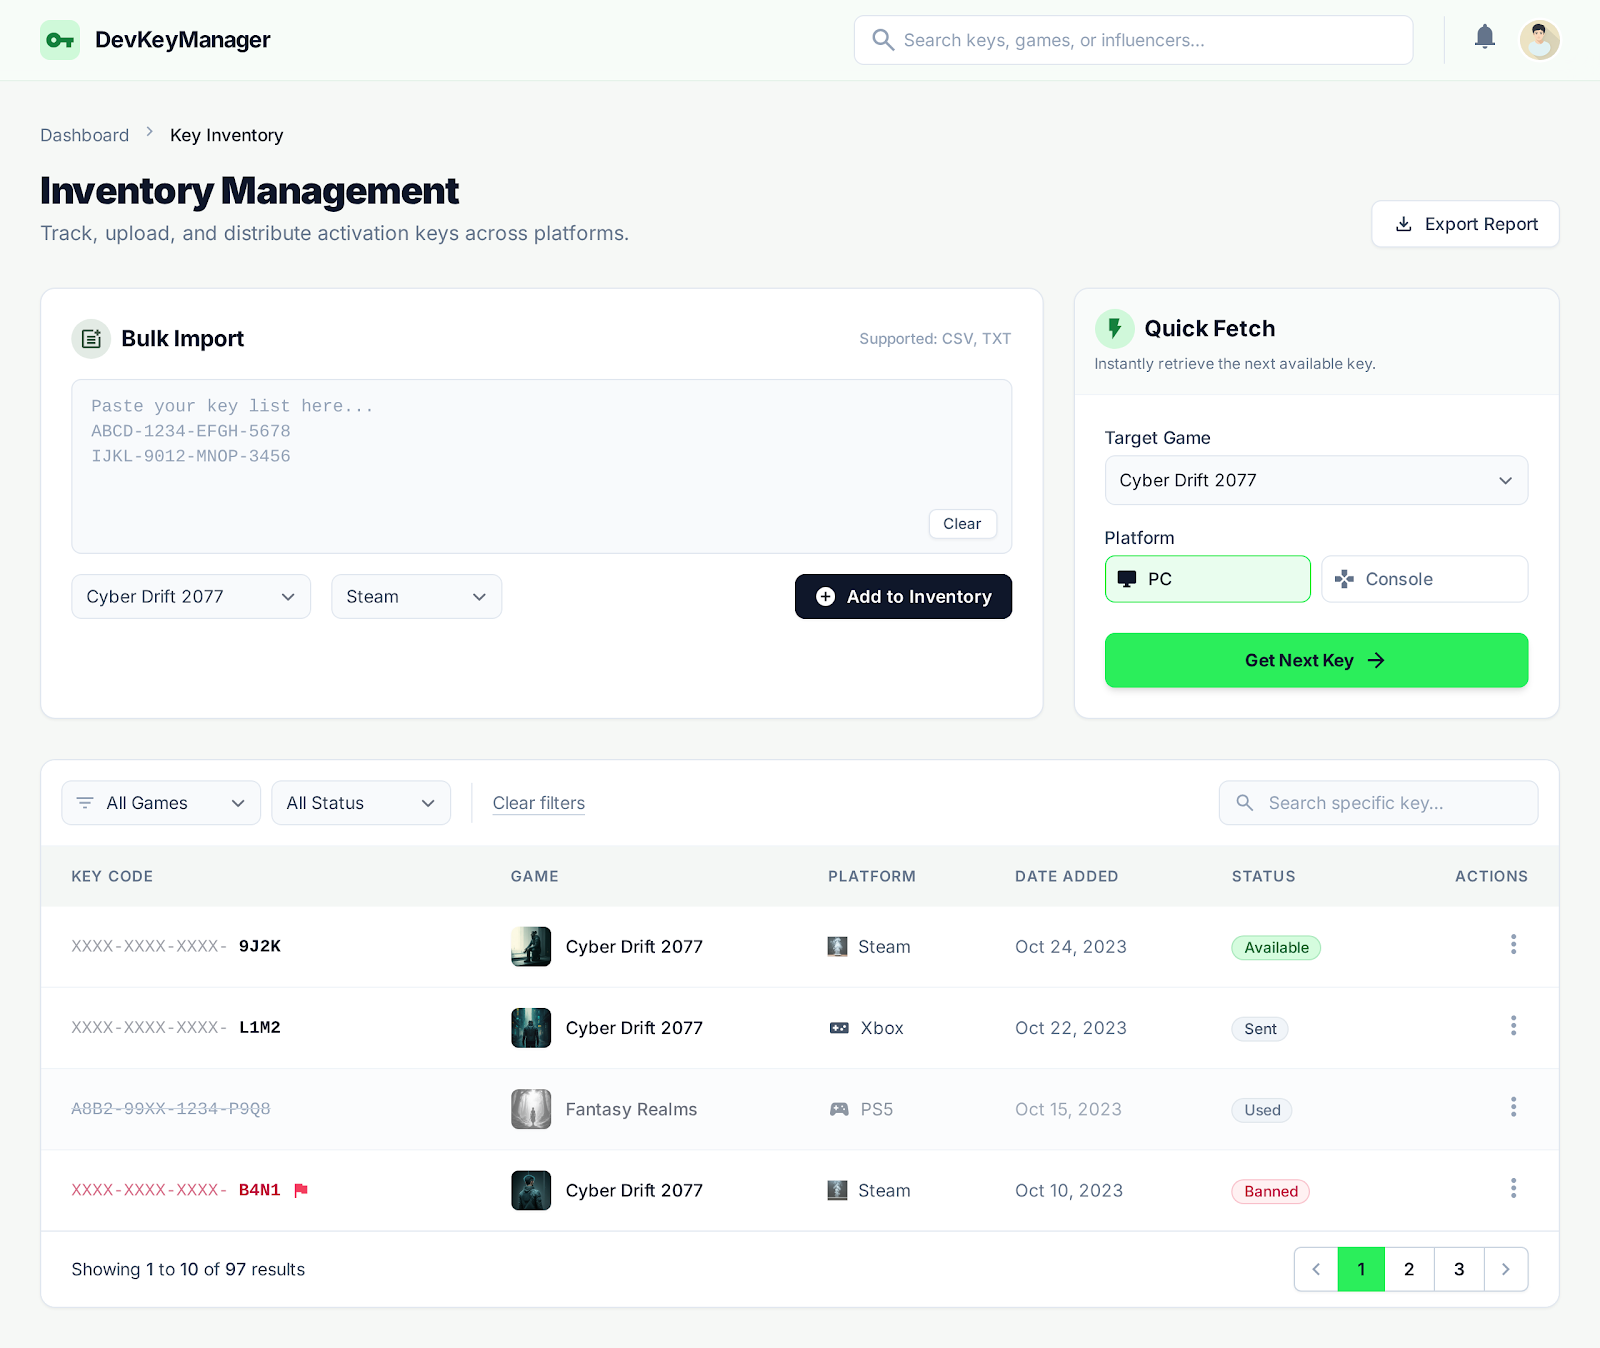The height and width of the screenshot is (1348, 1600).
Task: Expand the Steam platform dropdown under Bulk Import
Action: tap(416, 596)
